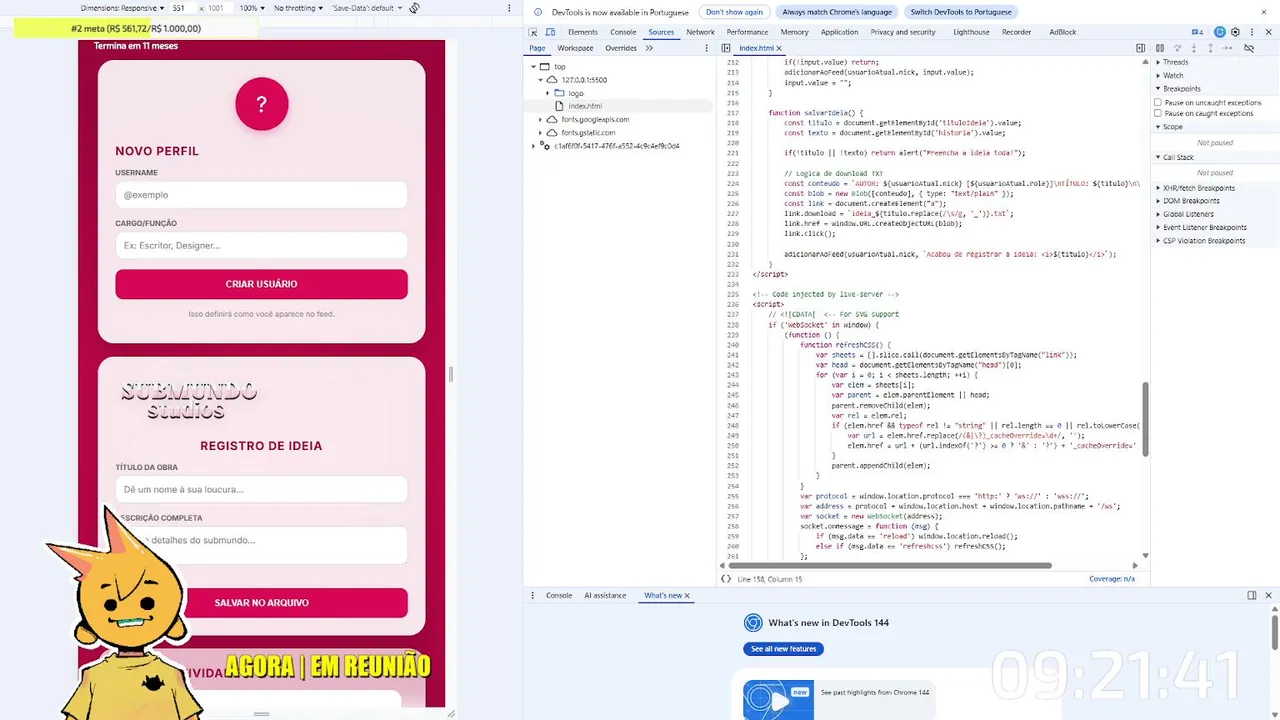Click the pause script execution icon
The width and height of the screenshot is (1280, 720).
(x=1160, y=48)
